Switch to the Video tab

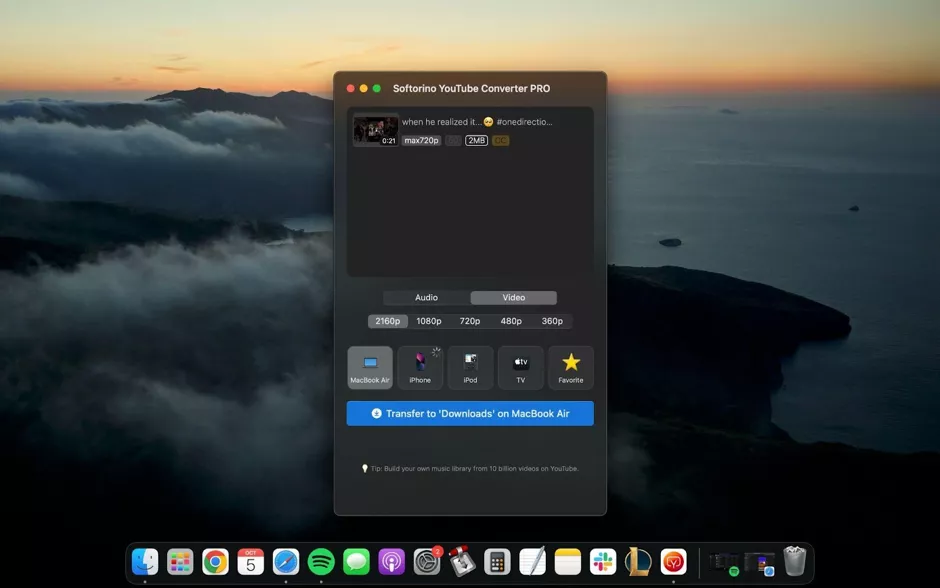pyautogui.click(x=513, y=297)
